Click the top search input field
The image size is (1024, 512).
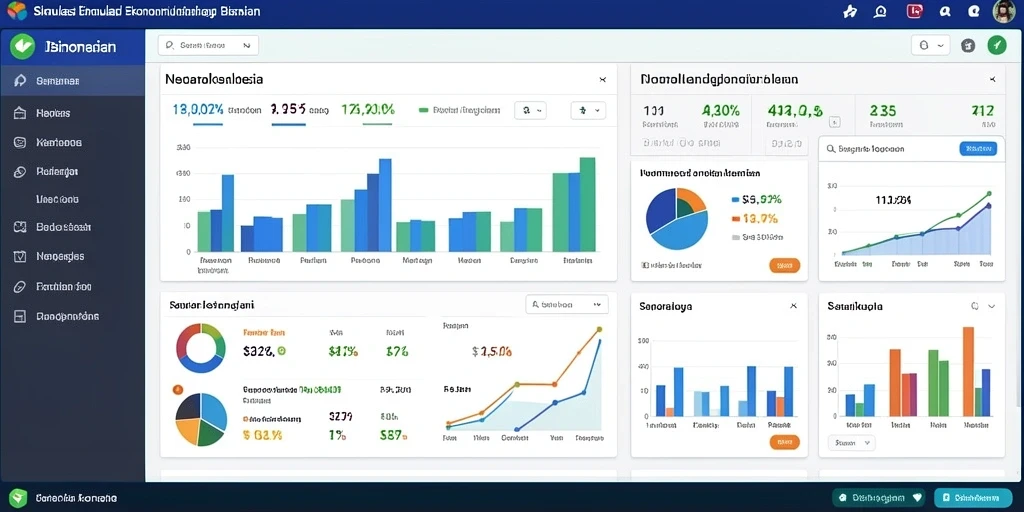click(x=208, y=45)
